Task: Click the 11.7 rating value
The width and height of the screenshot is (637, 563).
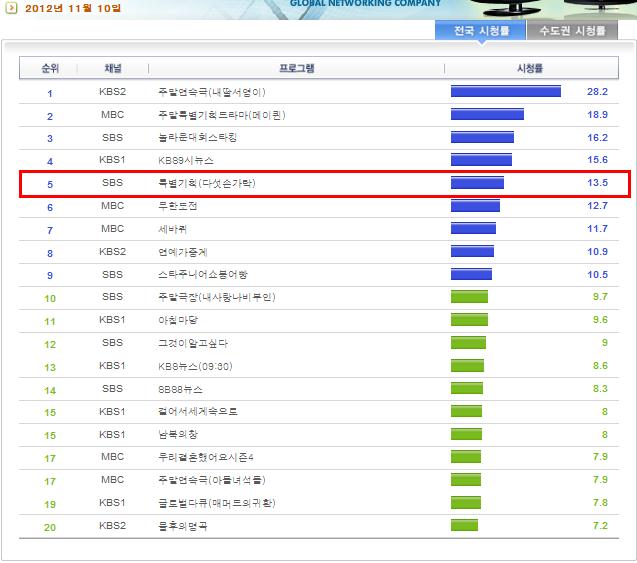Action: click(x=597, y=228)
